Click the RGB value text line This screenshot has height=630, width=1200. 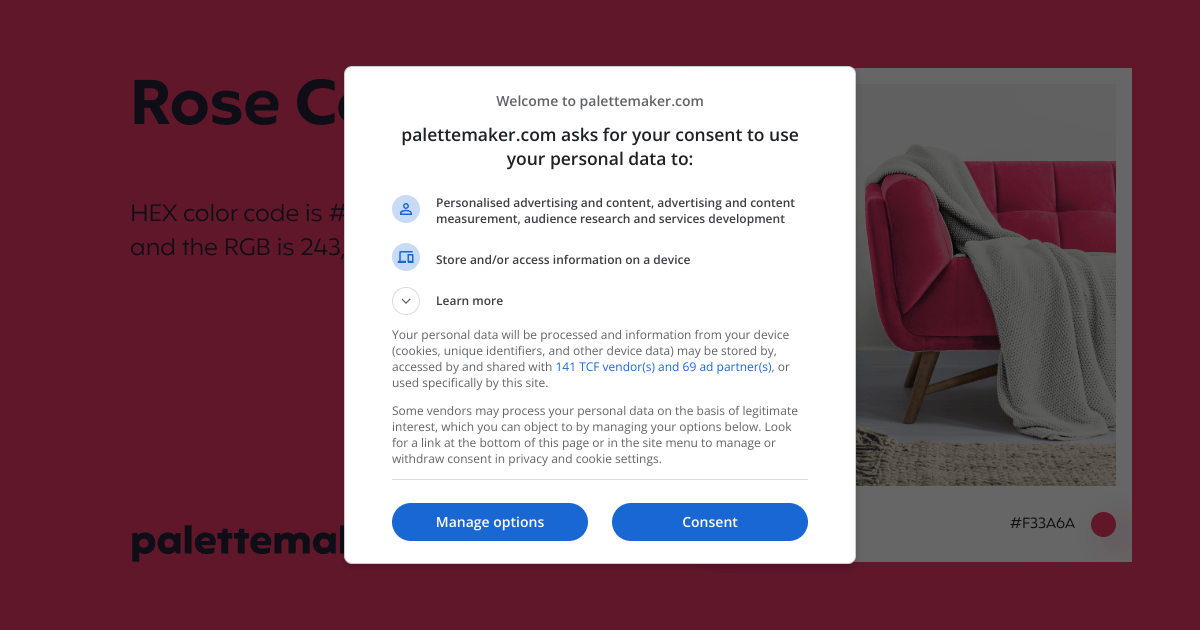[238, 247]
